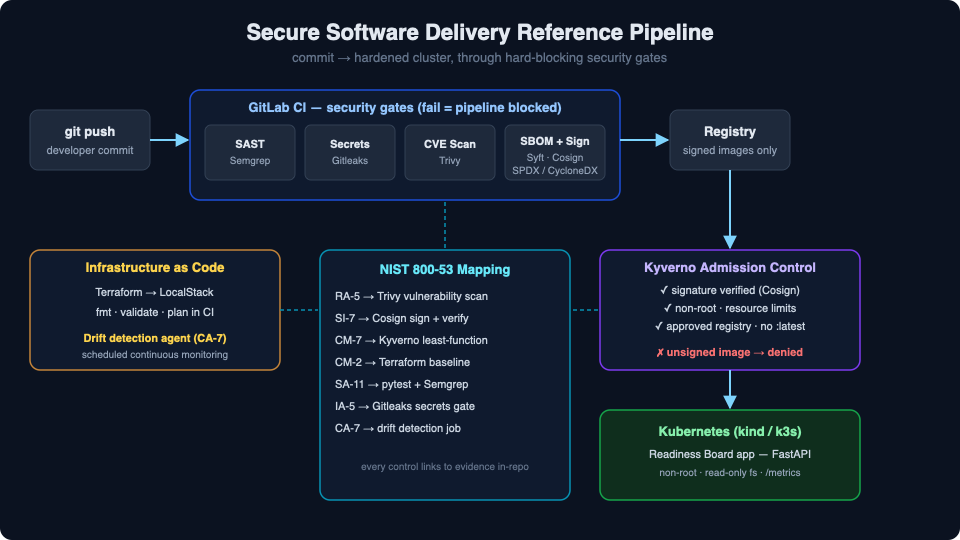
Task: Select the SAST Semgrep gate box
Action: tap(250, 152)
